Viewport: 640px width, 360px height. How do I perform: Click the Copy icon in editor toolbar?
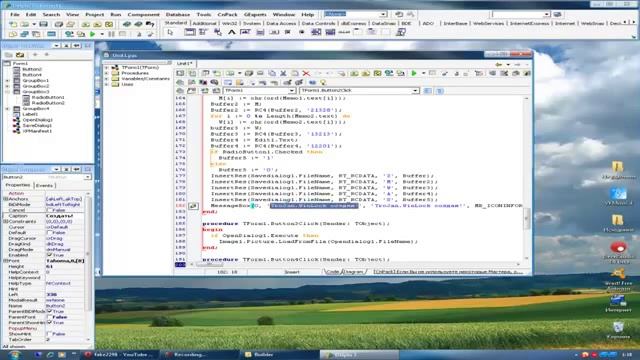272,73
